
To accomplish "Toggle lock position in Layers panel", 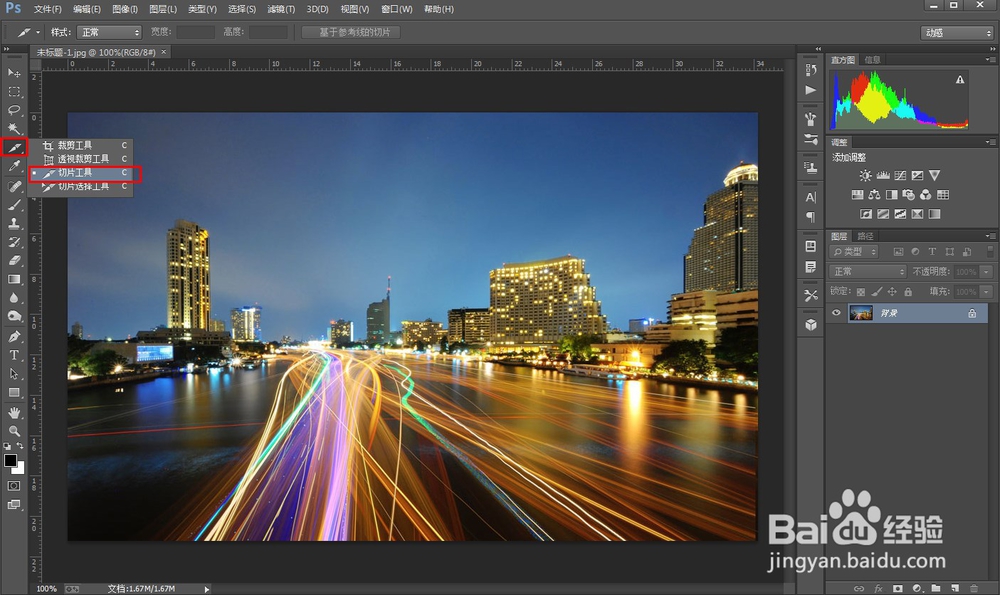I will click(892, 292).
